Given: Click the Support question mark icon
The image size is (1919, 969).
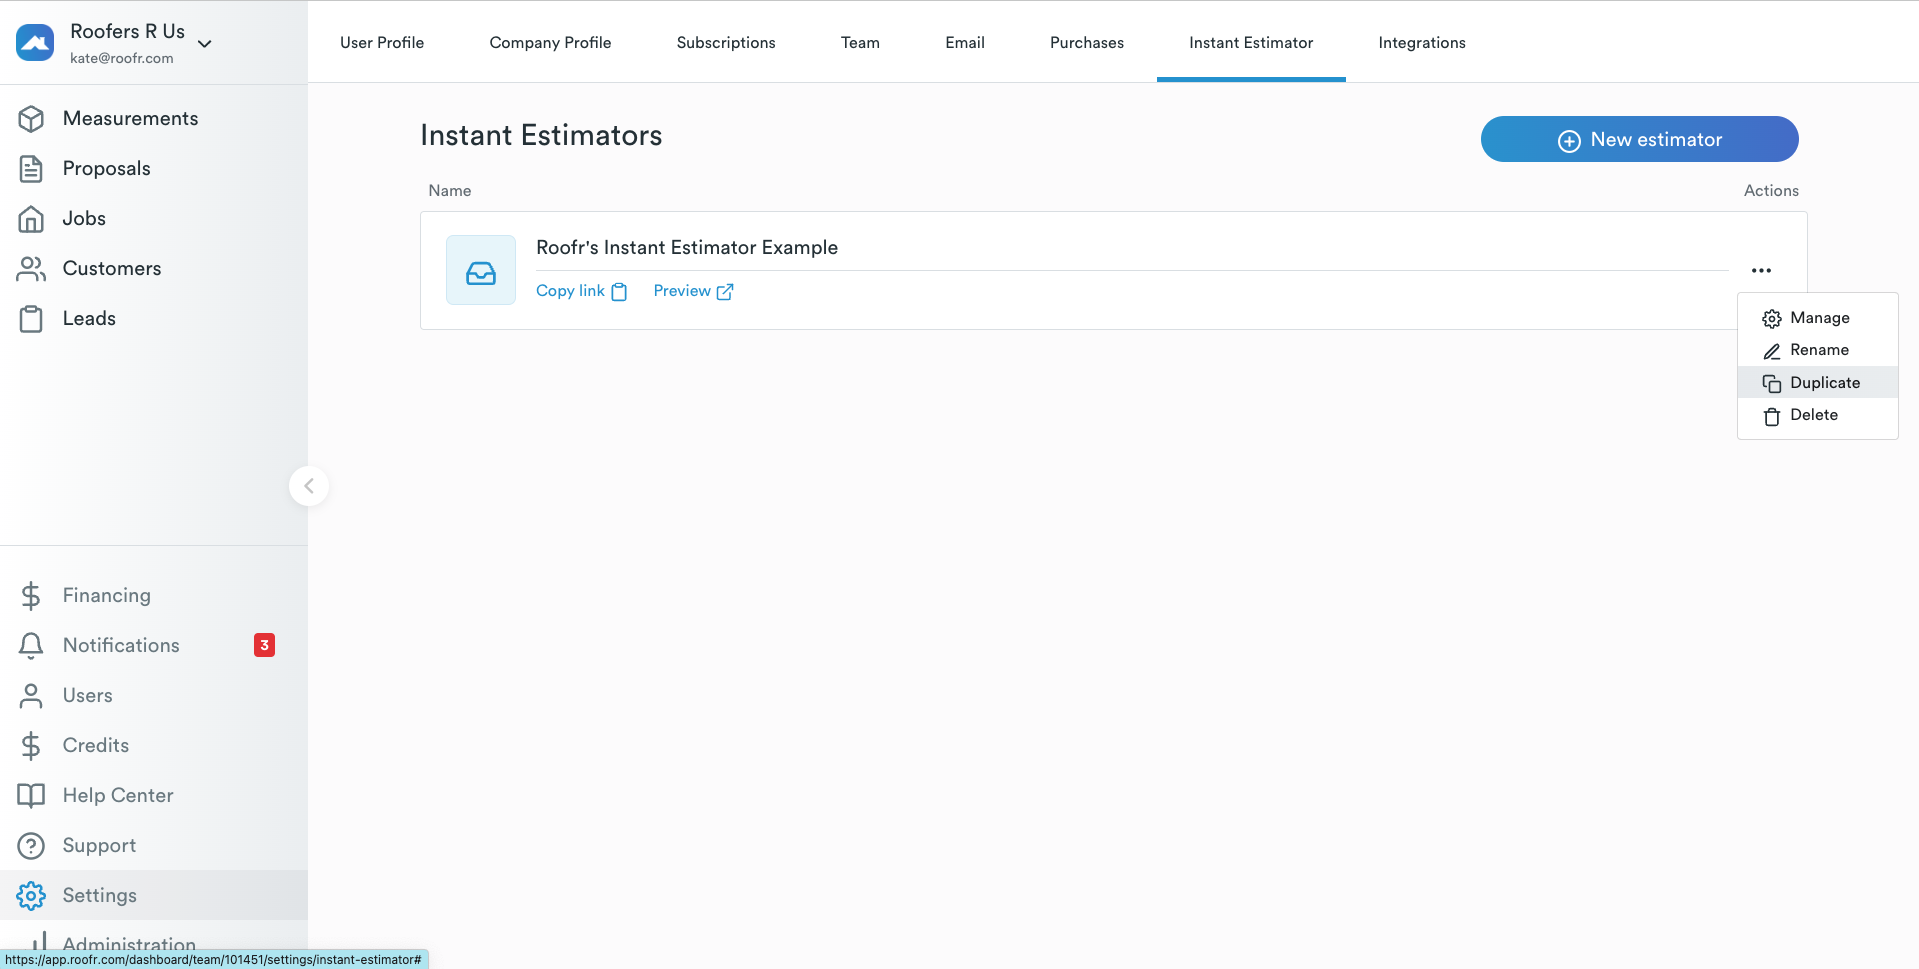Looking at the screenshot, I should tap(31, 846).
